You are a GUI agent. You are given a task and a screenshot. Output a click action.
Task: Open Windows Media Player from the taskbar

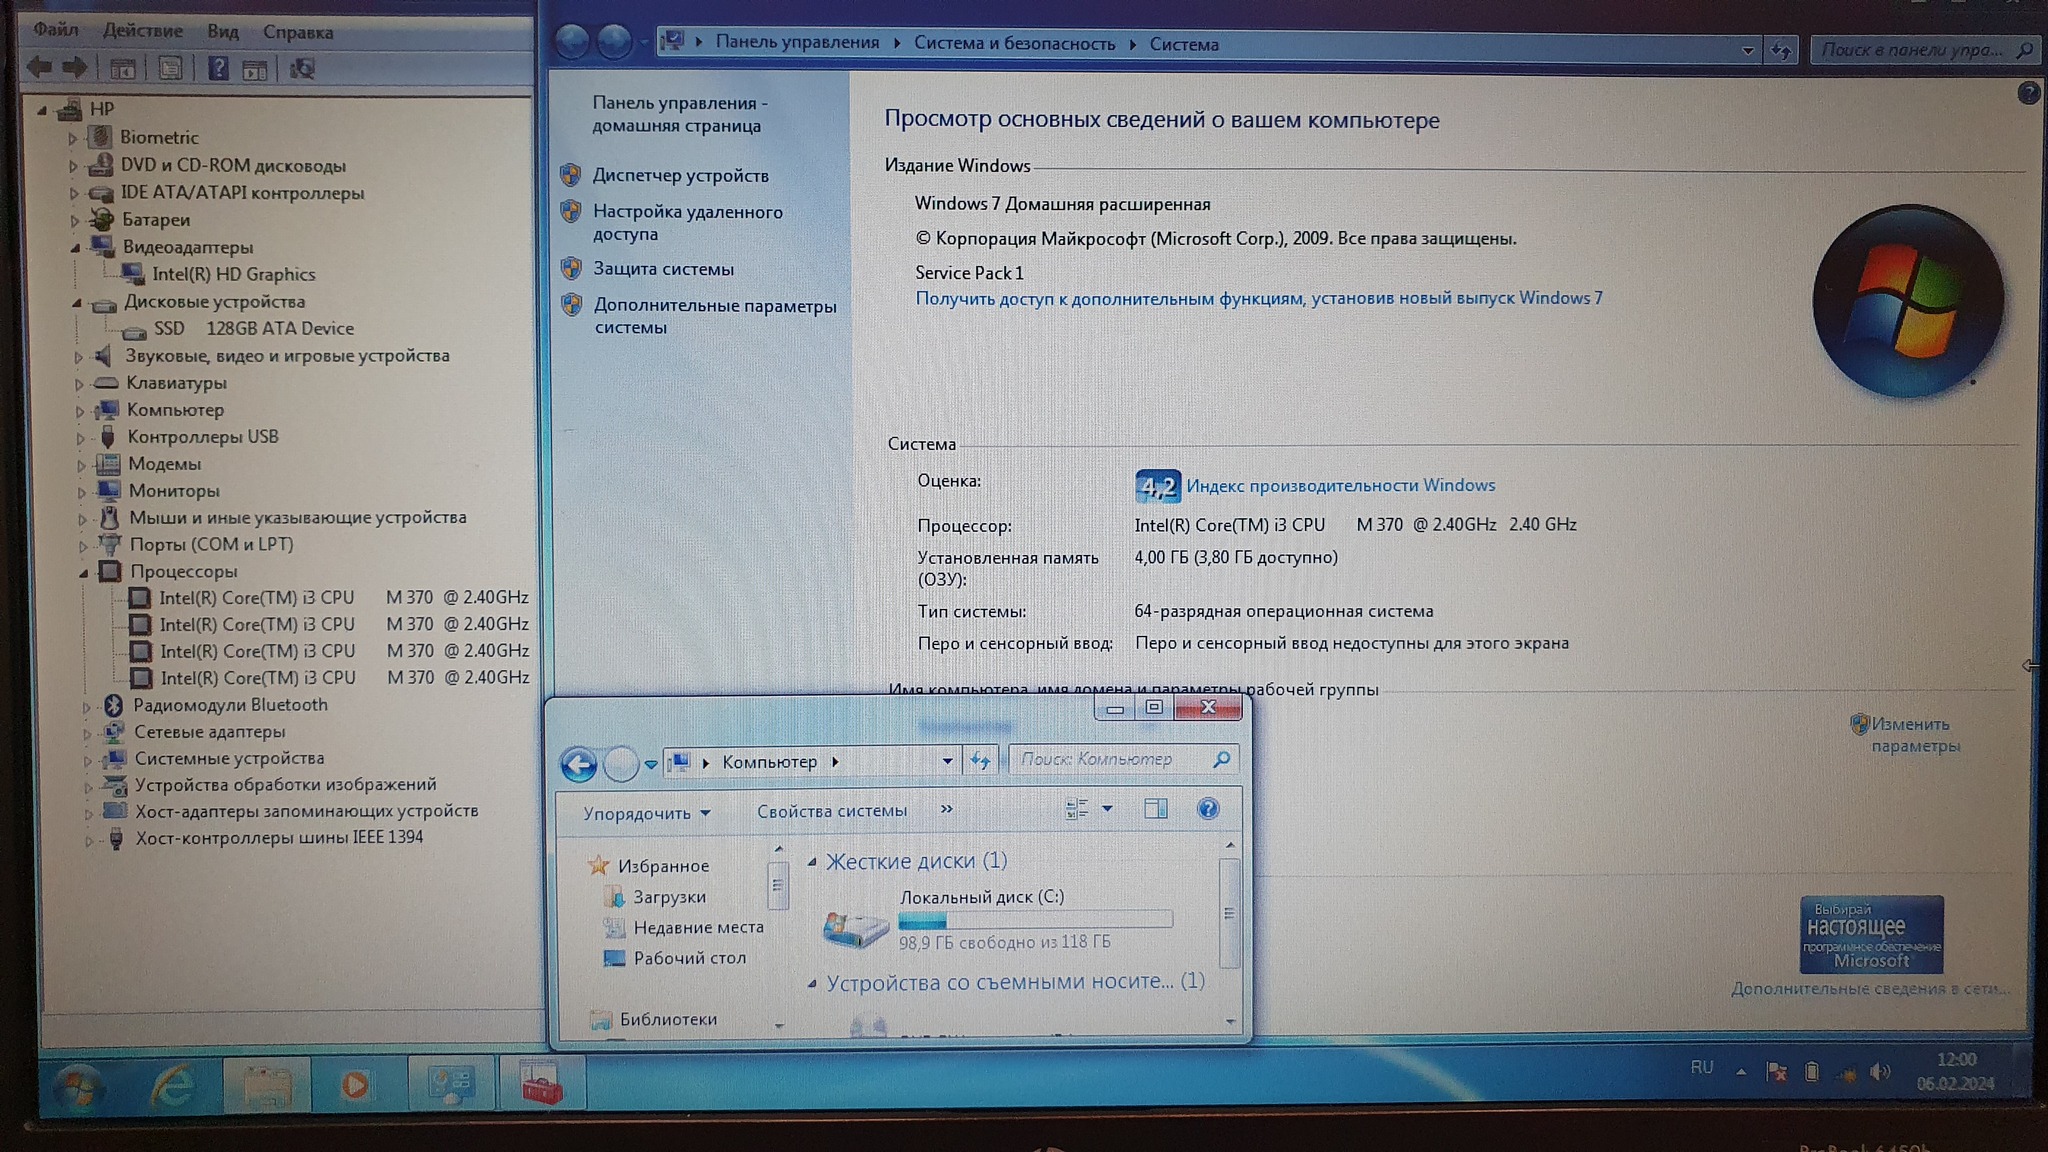tap(355, 1084)
